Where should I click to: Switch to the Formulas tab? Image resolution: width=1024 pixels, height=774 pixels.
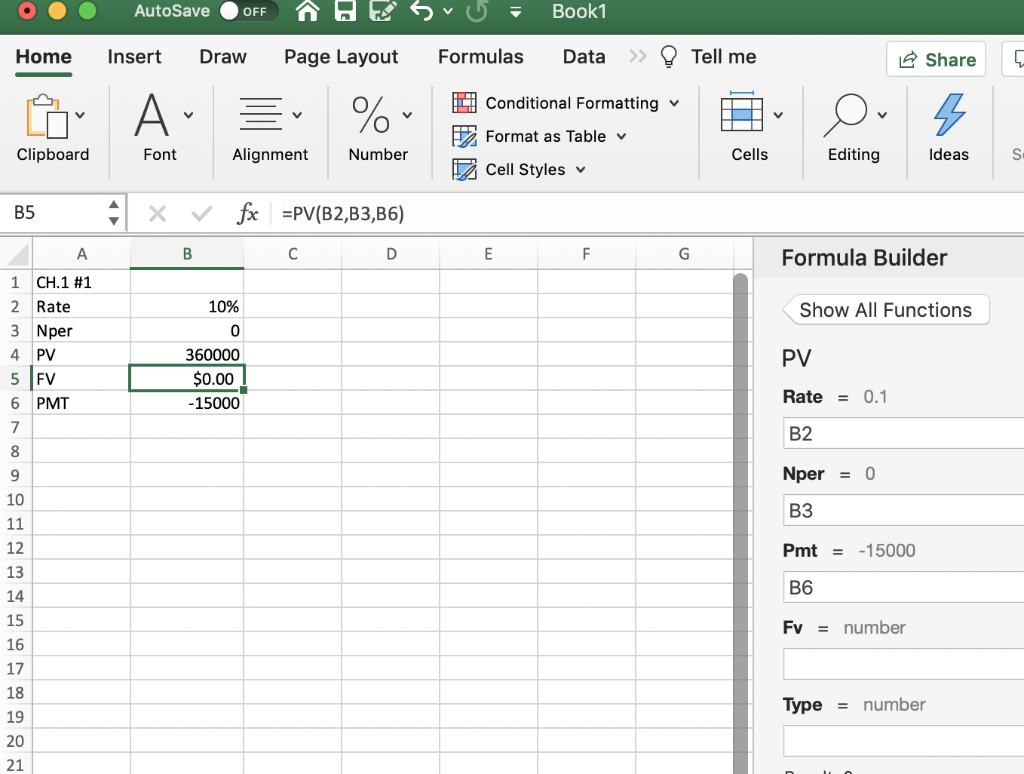(481, 57)
